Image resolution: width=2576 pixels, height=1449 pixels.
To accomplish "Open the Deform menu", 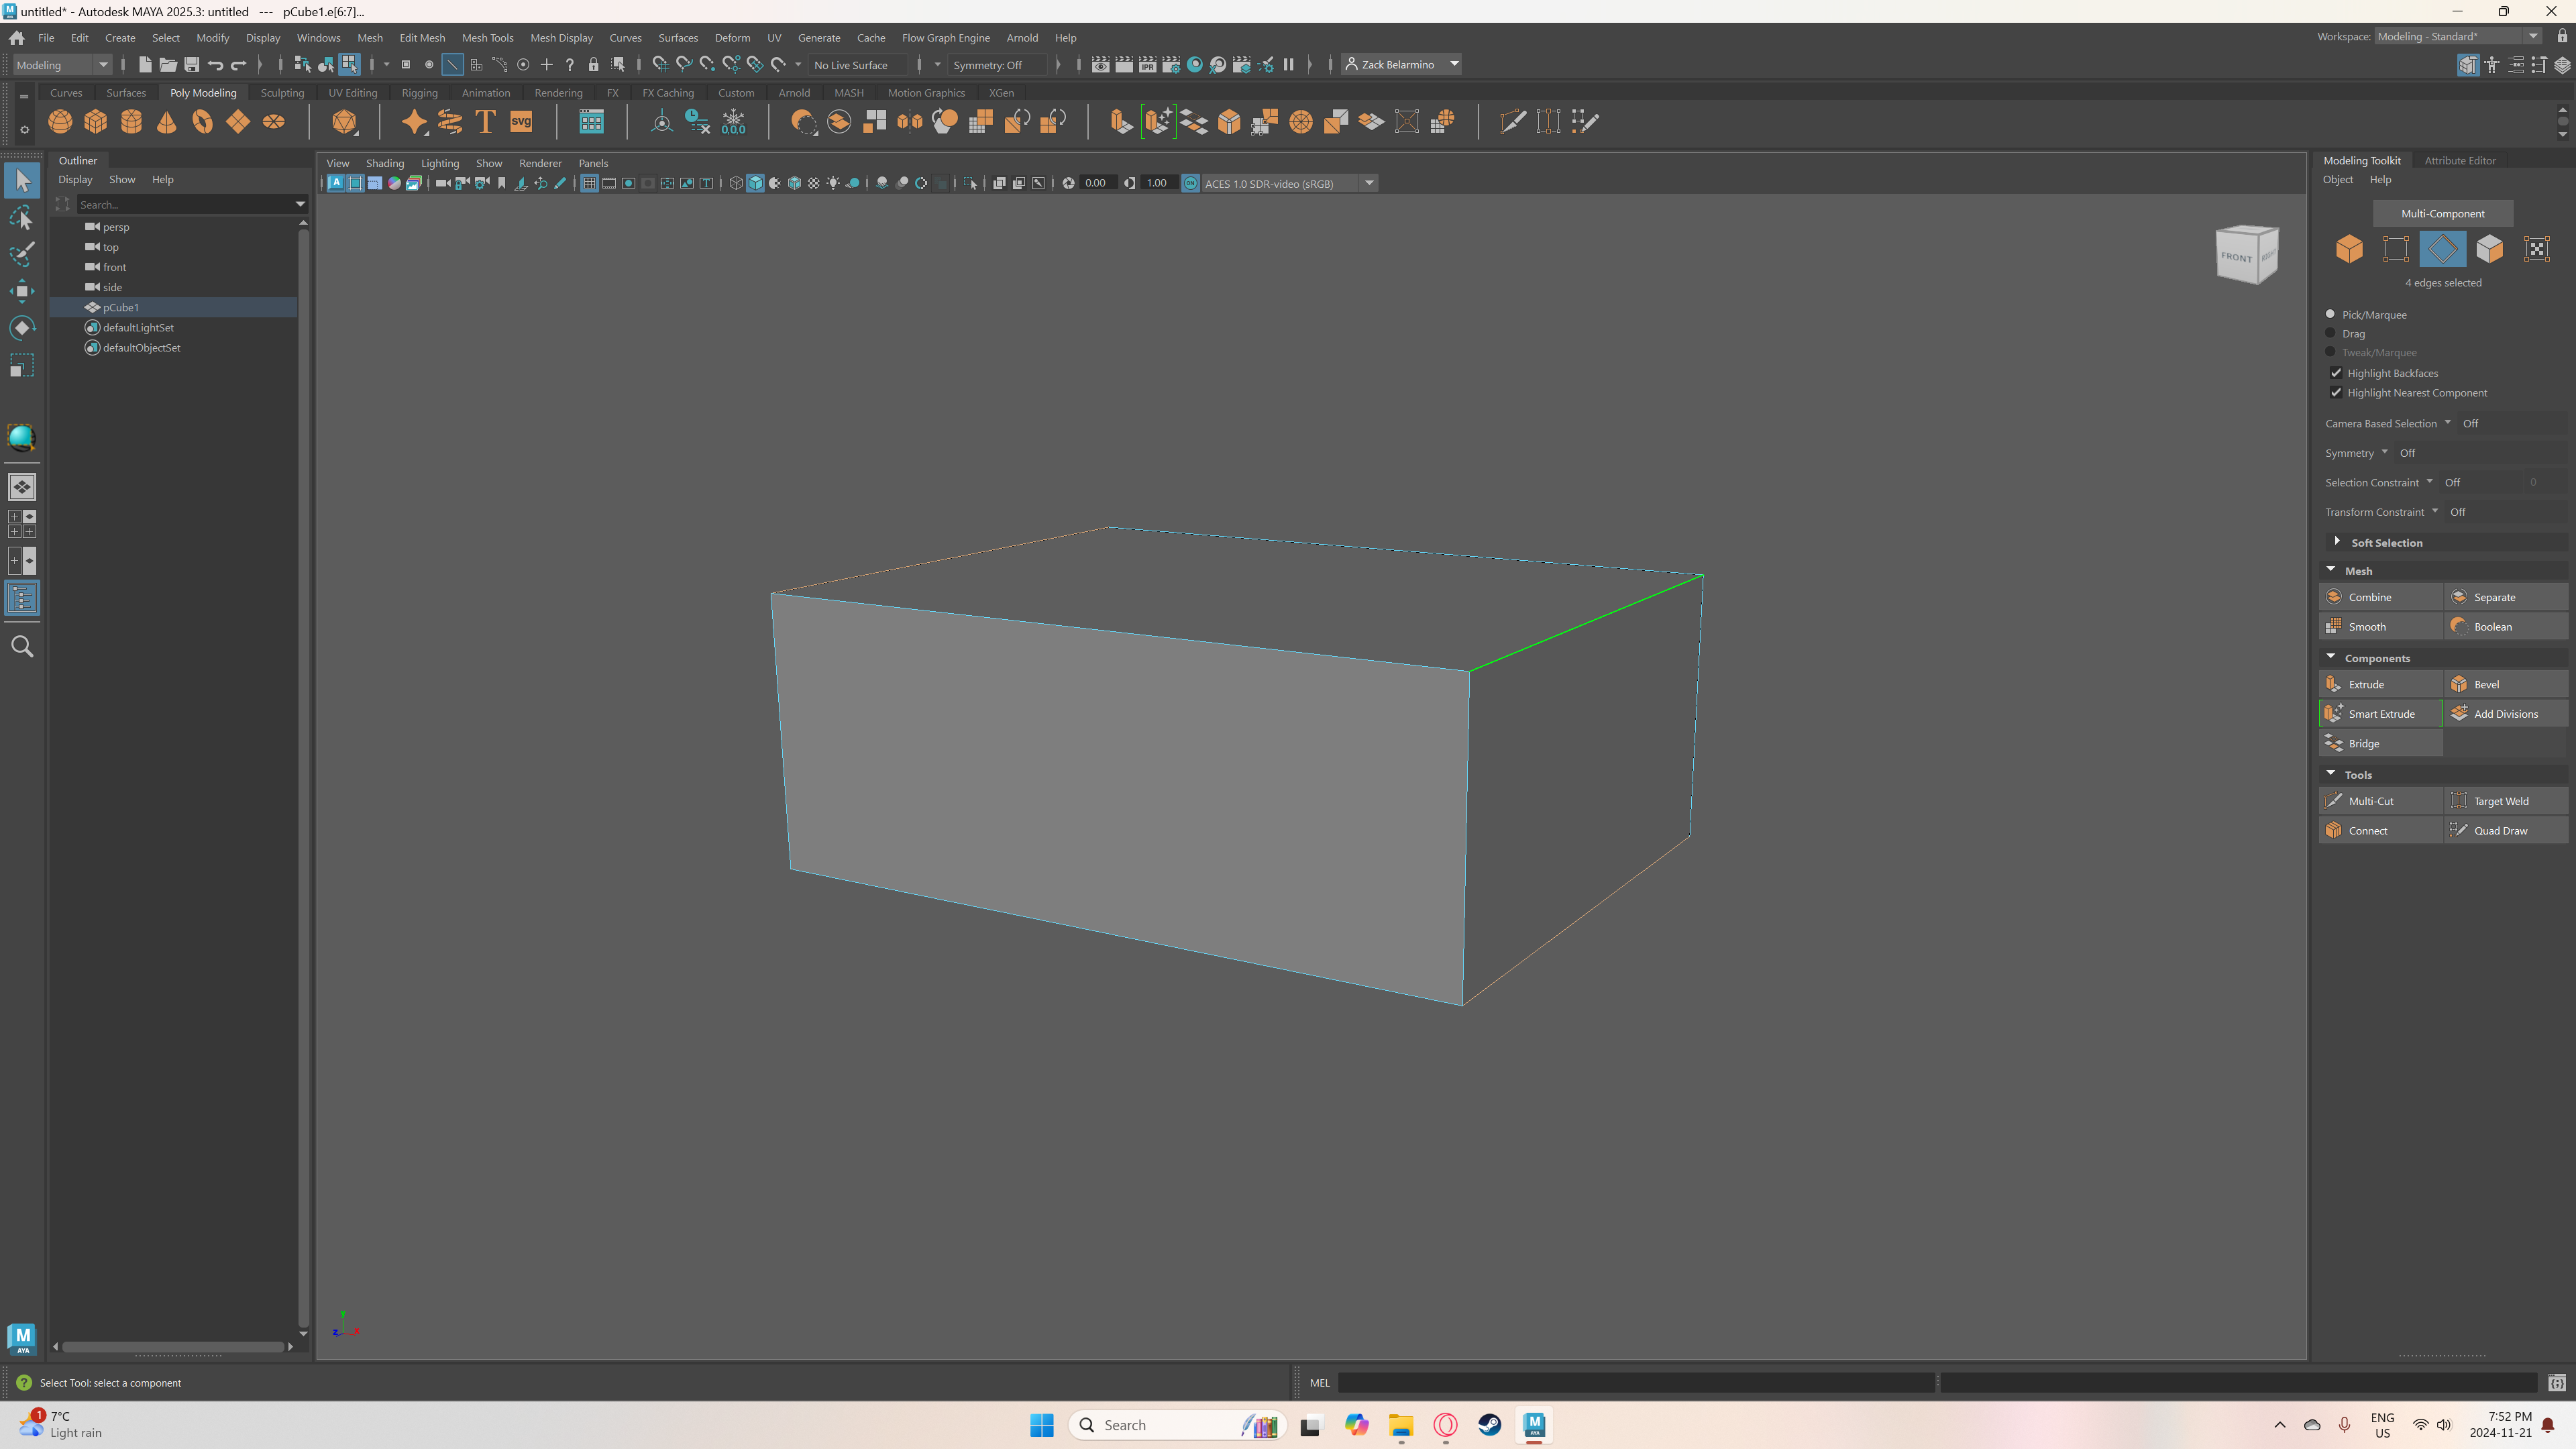I will pos(732,38).
